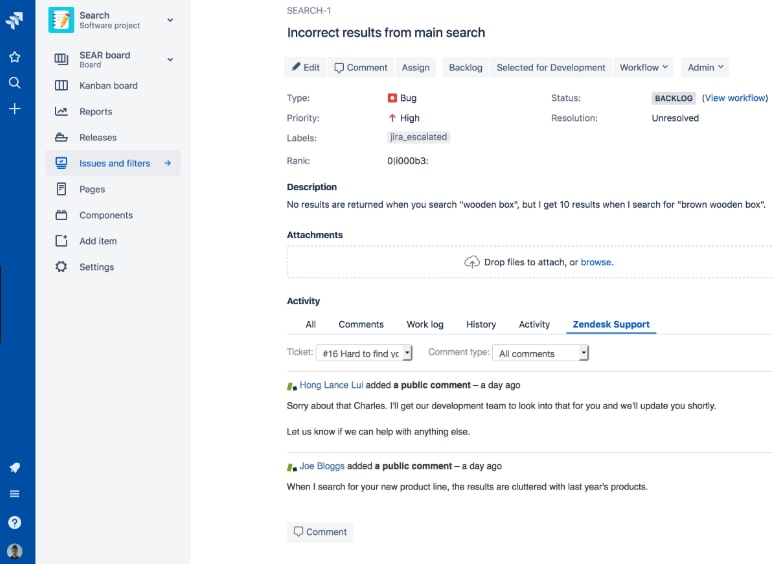Click the star icon in blue sidebar
Viewport: 772px width, 564px height.
coord(14,57)
